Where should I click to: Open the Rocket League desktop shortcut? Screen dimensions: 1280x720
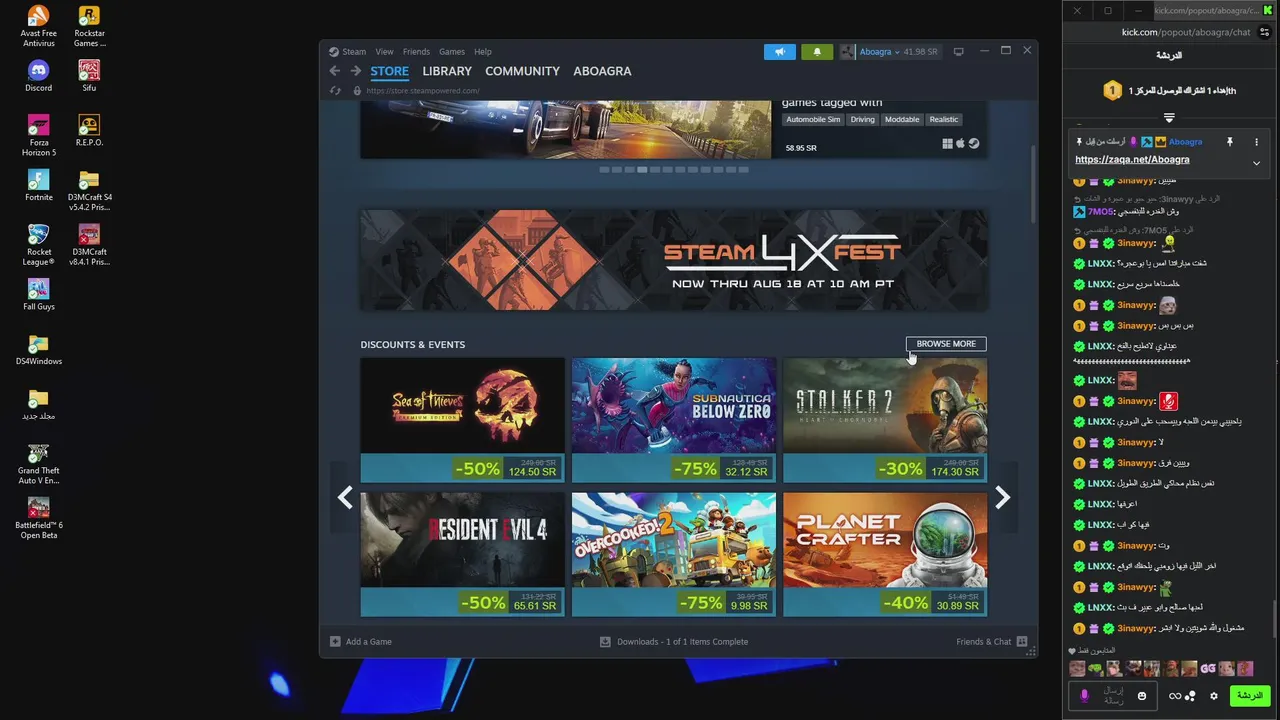tap(38, 245)
